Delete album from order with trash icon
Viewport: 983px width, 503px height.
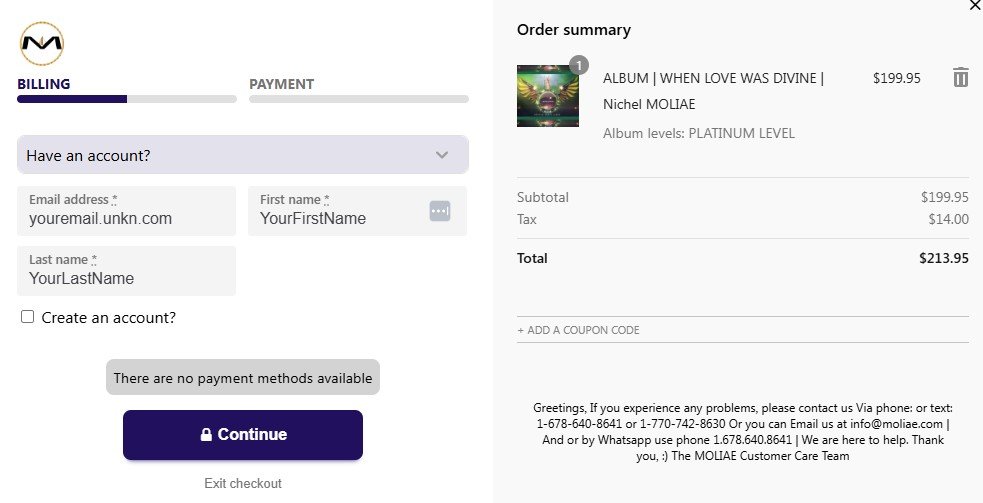960,77
